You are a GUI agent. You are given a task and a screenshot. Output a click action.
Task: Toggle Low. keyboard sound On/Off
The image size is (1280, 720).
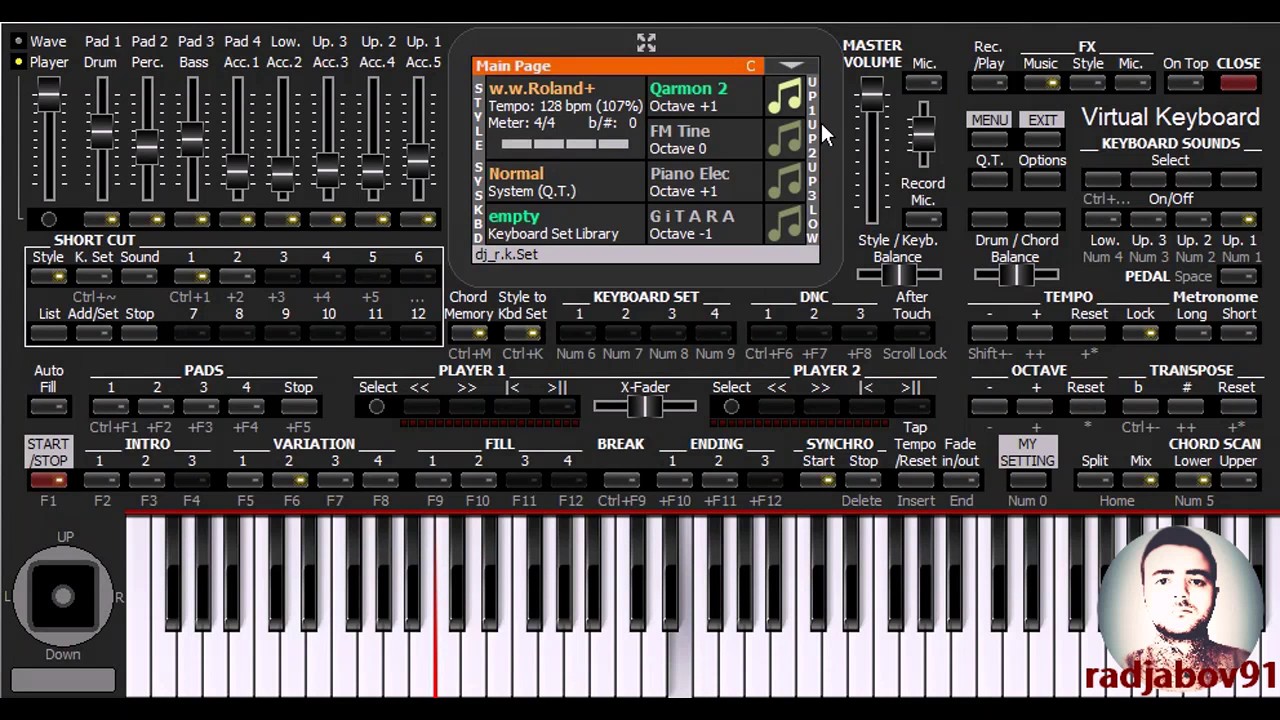click(x=1103, y=220)
